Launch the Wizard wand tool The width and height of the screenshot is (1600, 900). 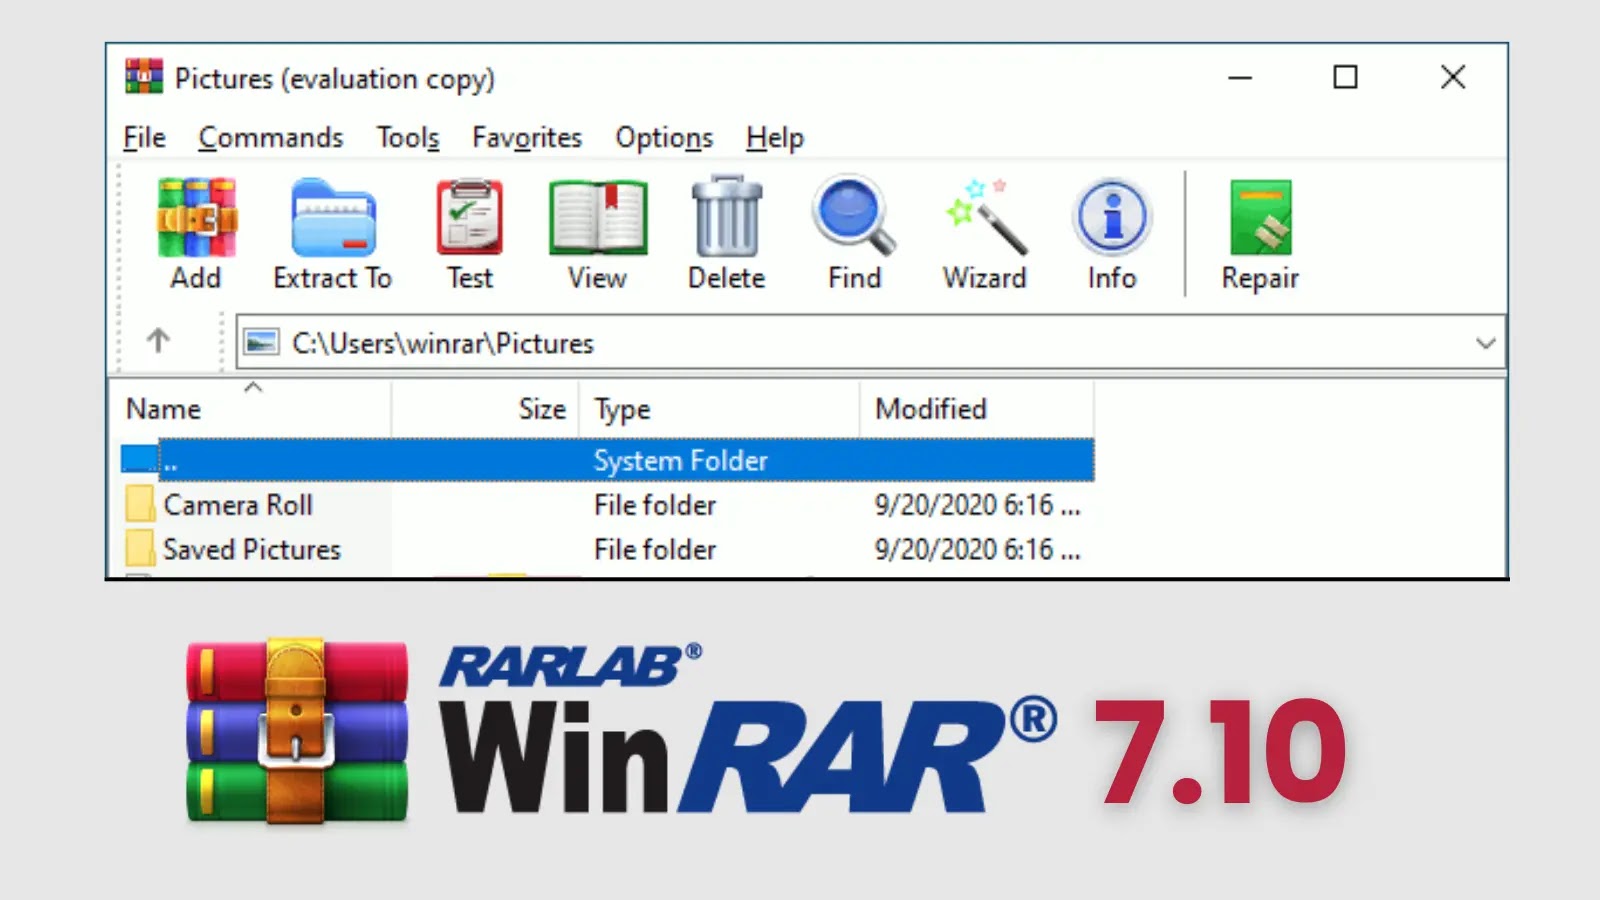[984, 234]
